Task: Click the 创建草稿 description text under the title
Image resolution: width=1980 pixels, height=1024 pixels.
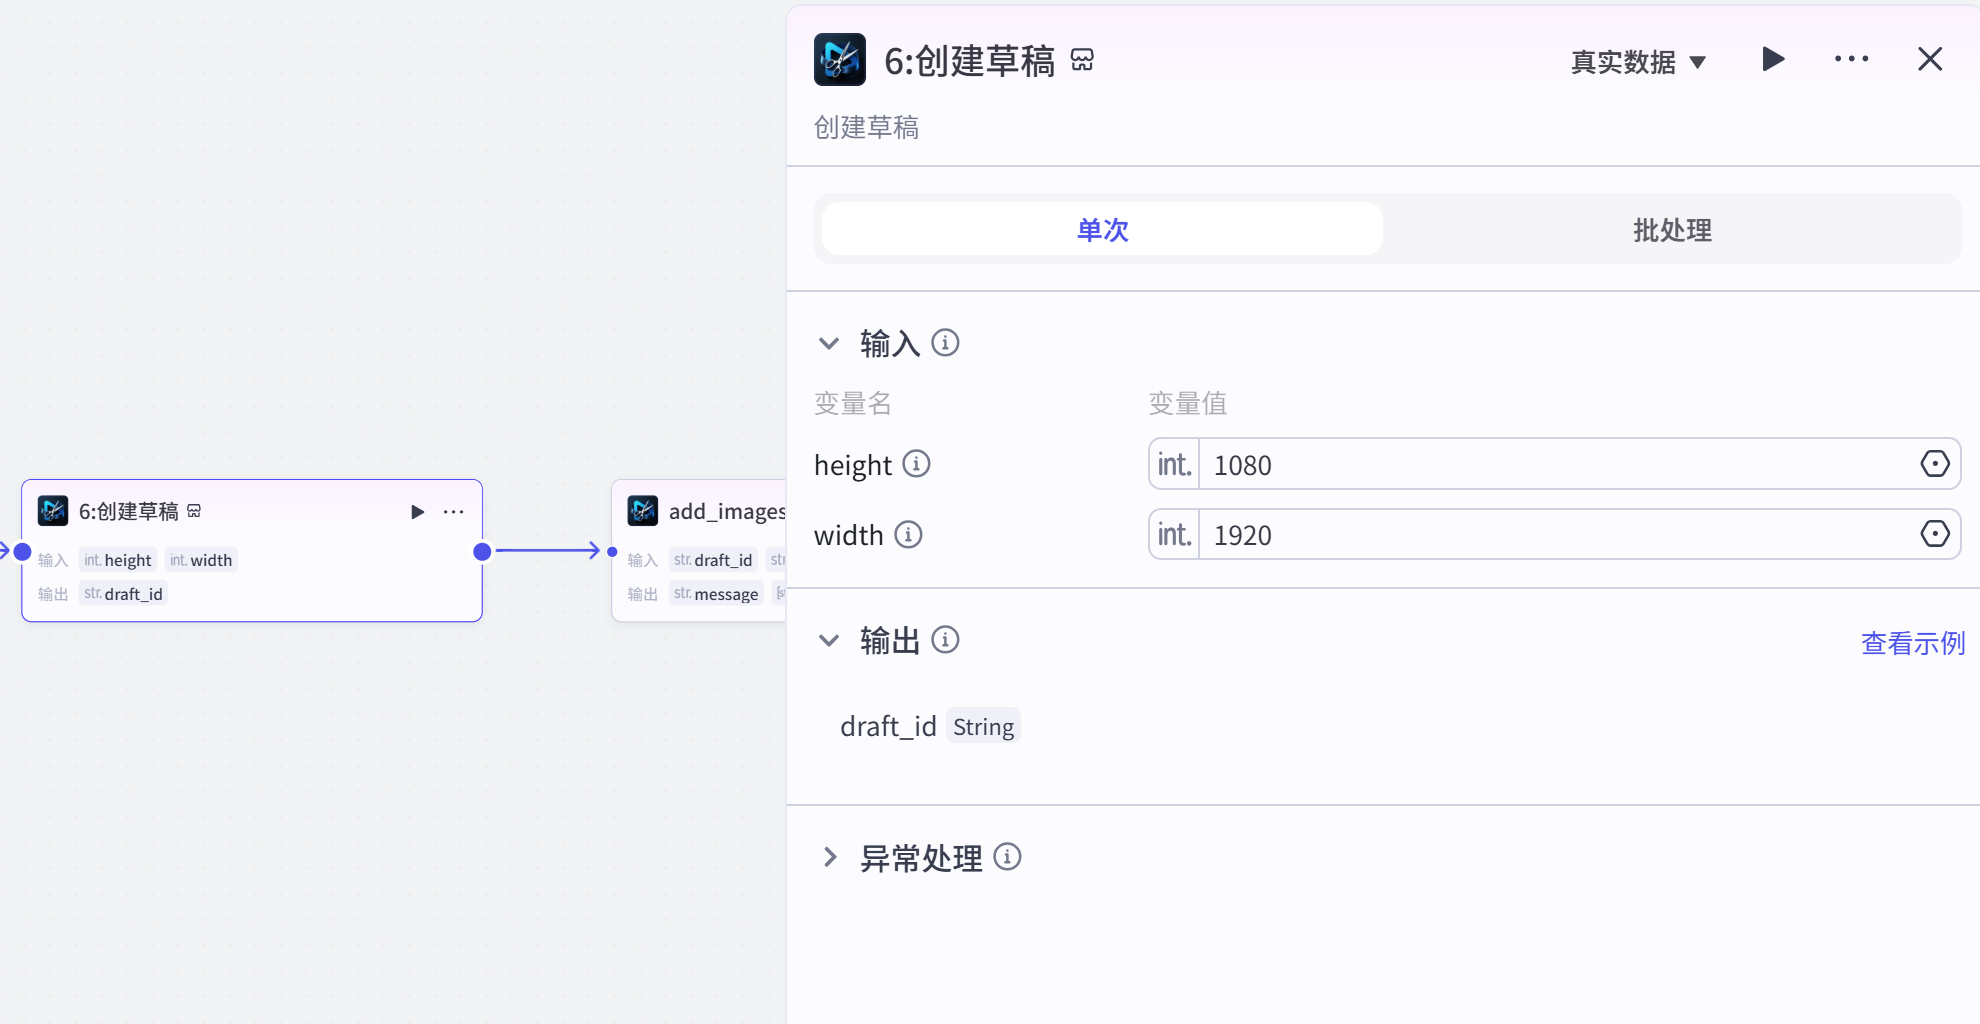Action: tap(866, 127)
